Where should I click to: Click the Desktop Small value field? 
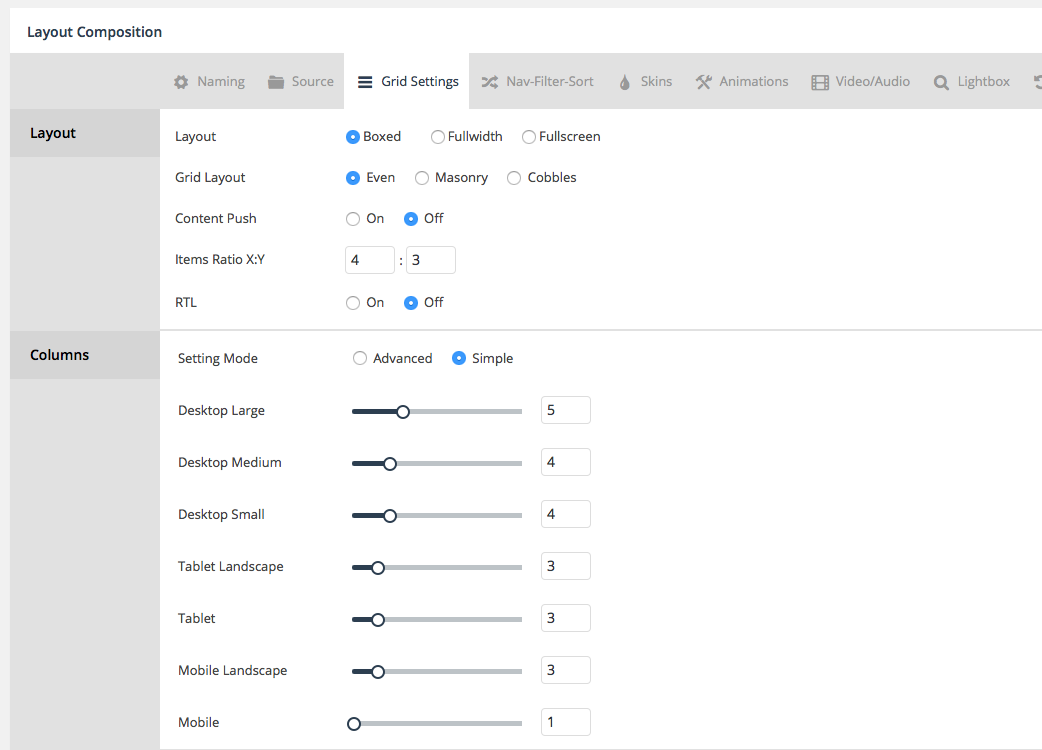(x=566, y=514)
